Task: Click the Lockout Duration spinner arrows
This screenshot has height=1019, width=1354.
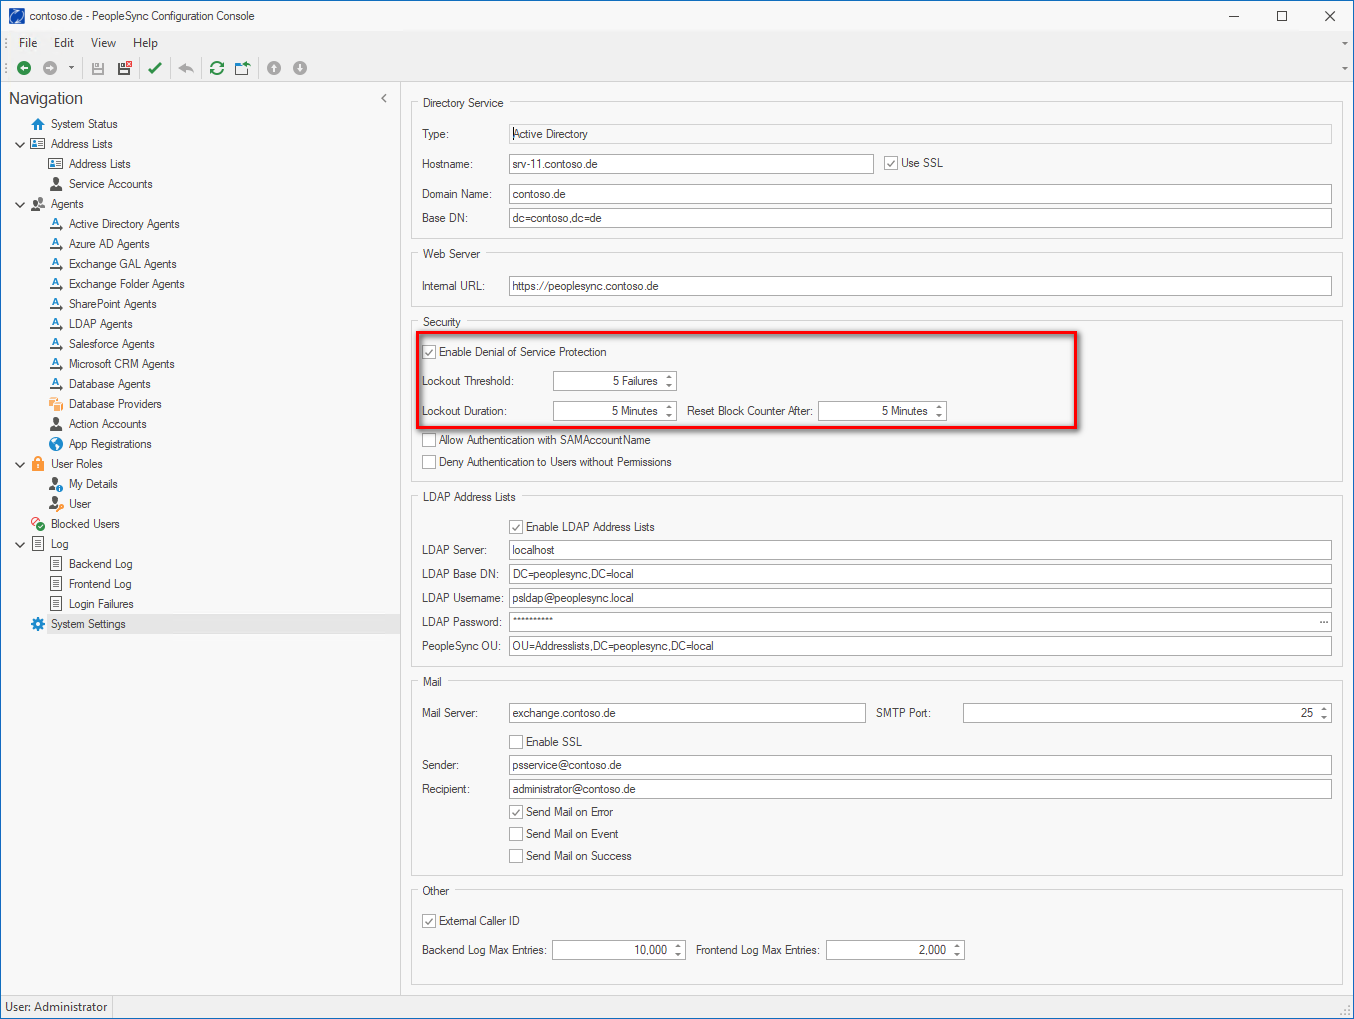Action: tap(669, 411)
